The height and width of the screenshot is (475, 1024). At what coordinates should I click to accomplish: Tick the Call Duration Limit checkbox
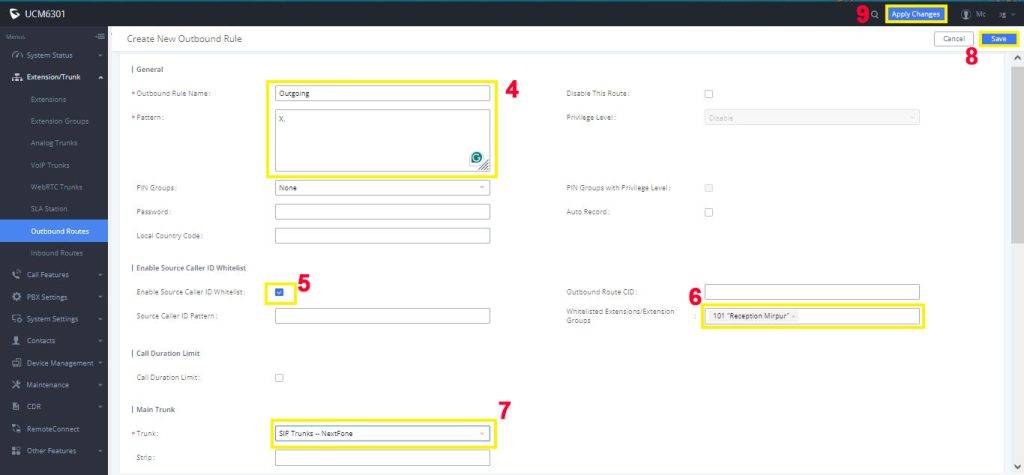(x=280, y=378)
